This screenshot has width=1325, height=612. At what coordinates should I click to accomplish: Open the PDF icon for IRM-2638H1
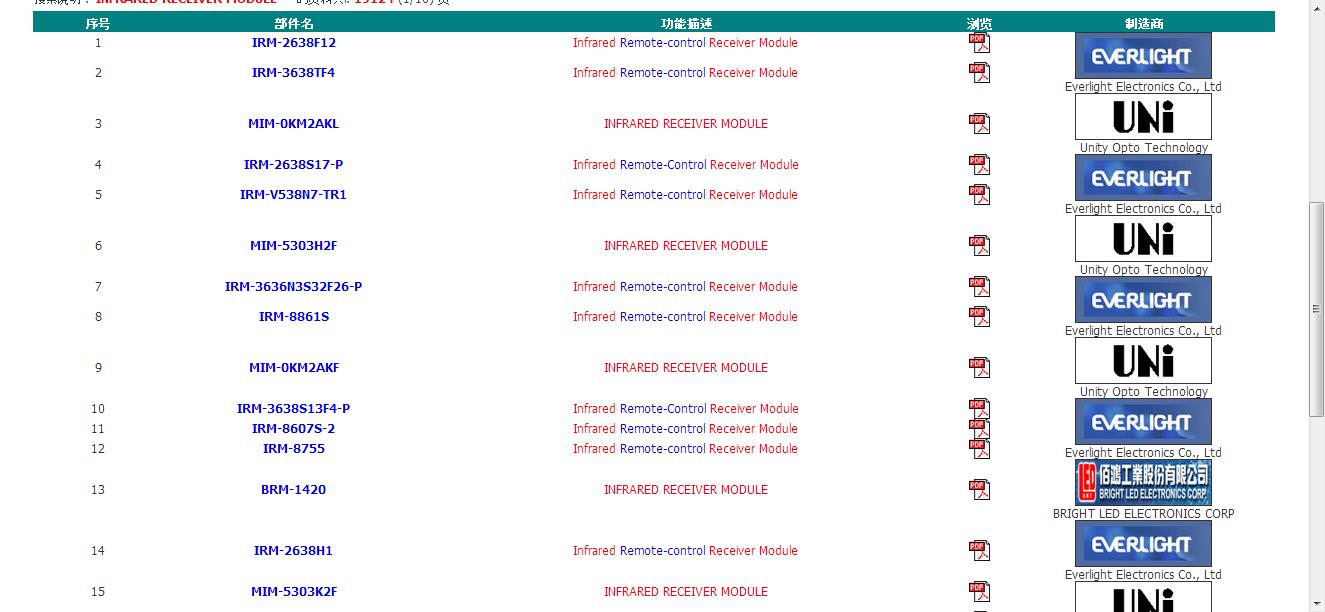979,551
